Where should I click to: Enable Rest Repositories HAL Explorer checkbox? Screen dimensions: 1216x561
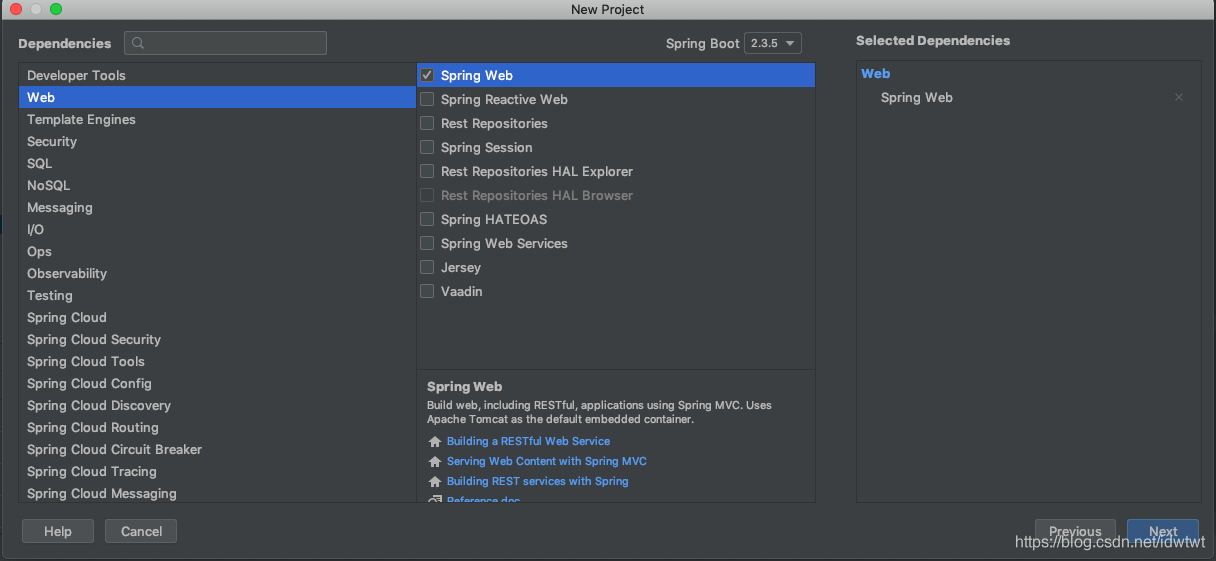pyautogui.click(x=427, y=171)
